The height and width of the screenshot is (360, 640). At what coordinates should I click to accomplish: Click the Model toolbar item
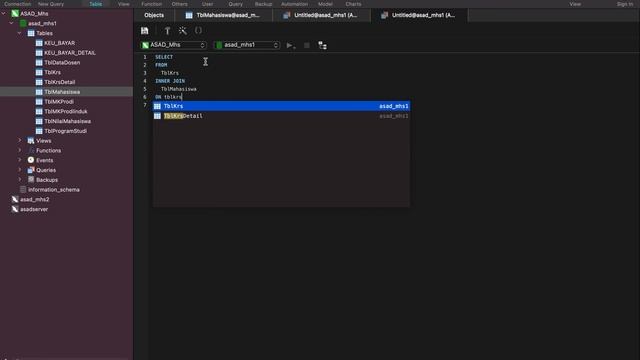(325, 4)
